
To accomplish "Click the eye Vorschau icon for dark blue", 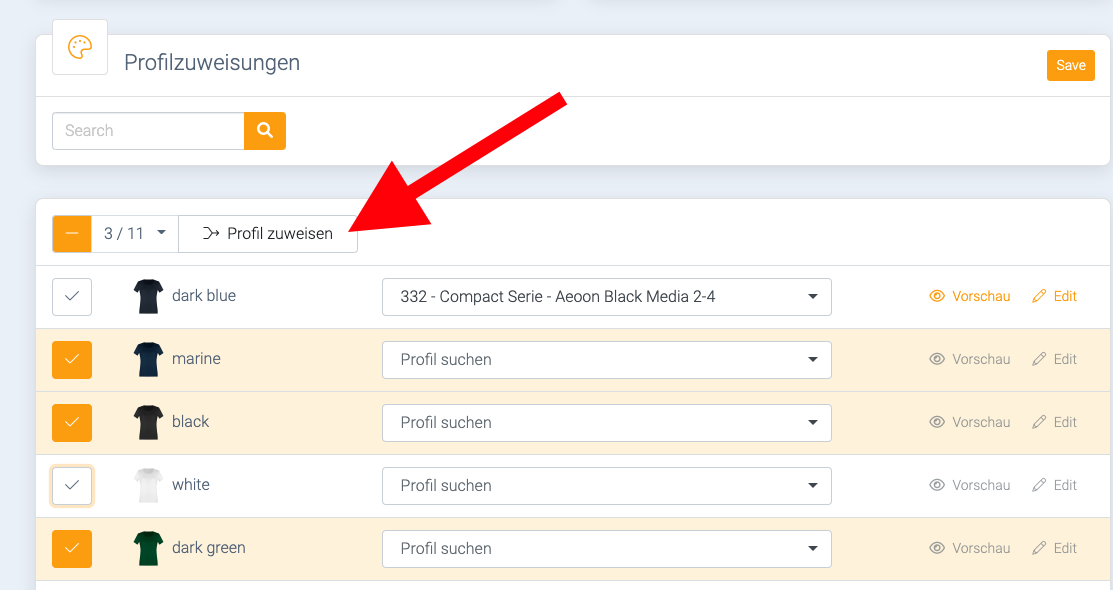I will point(937,296).
